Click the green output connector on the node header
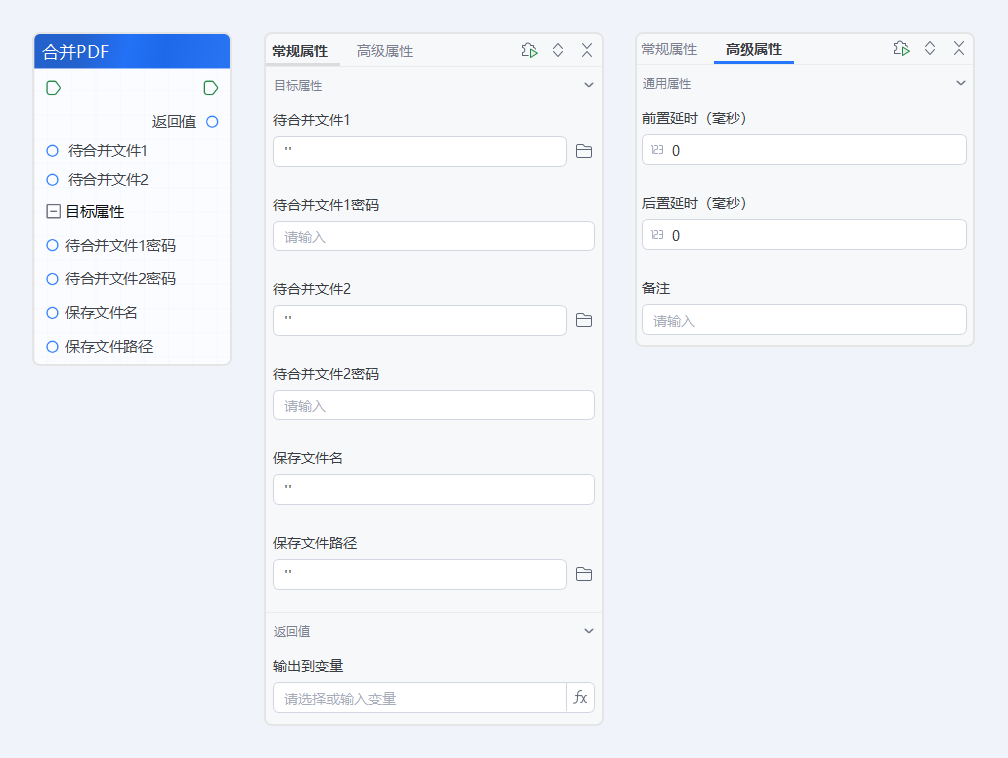 (x=210, y=87)
